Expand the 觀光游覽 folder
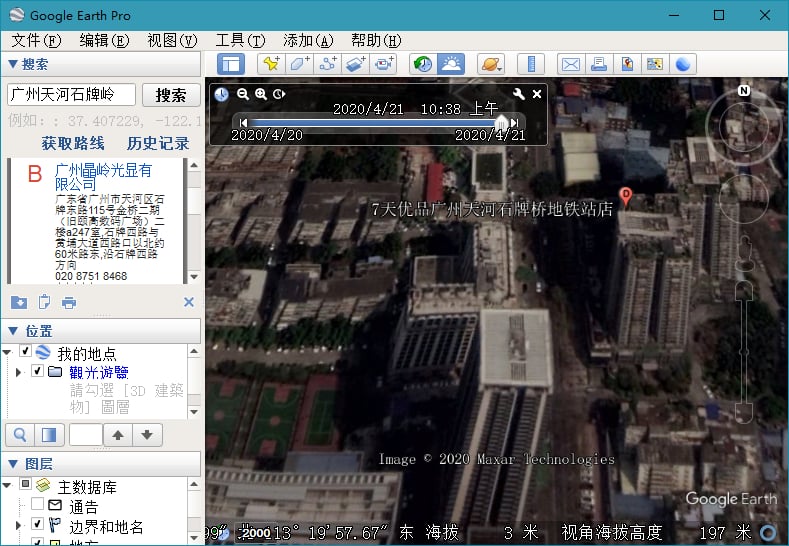Image resolution: width=789 pixels, height=546 pixels. 18,372
